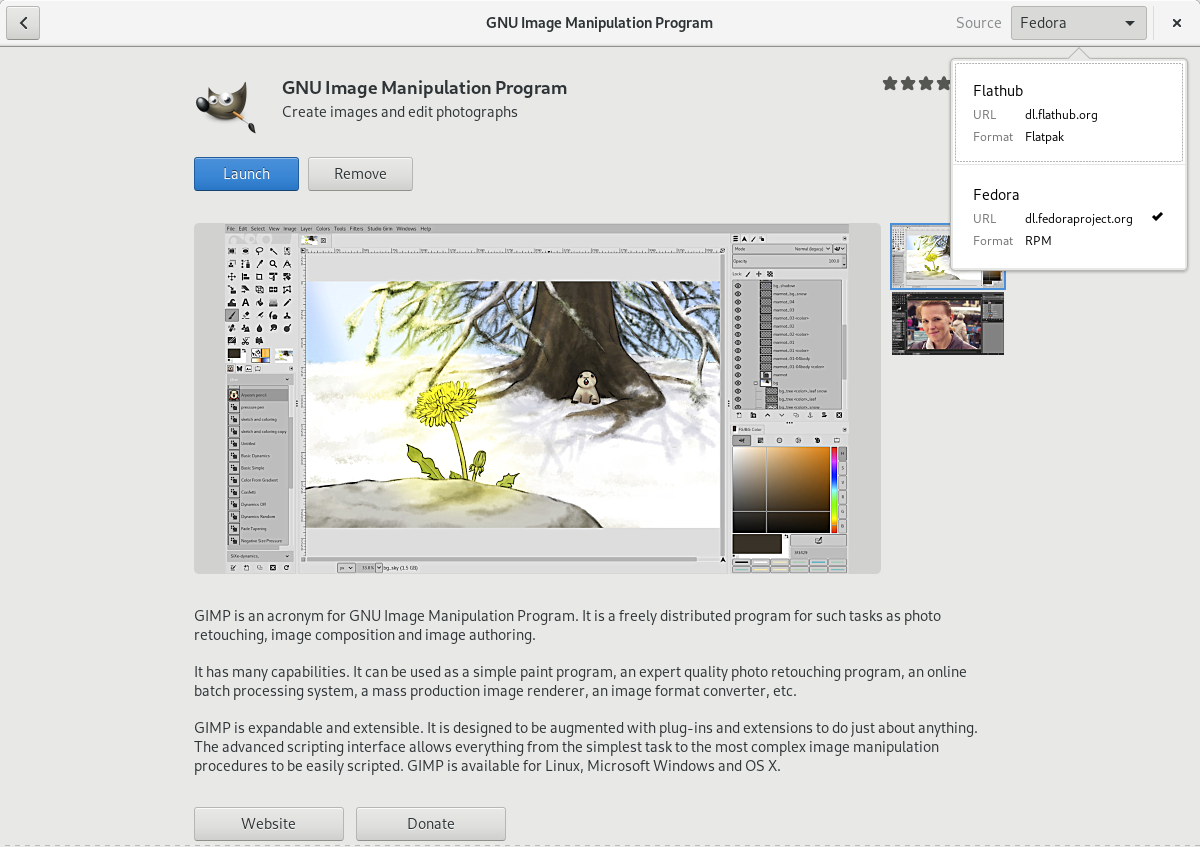
Task: Launch the GNU Image Manipulation Program
Action: [246, 174]
